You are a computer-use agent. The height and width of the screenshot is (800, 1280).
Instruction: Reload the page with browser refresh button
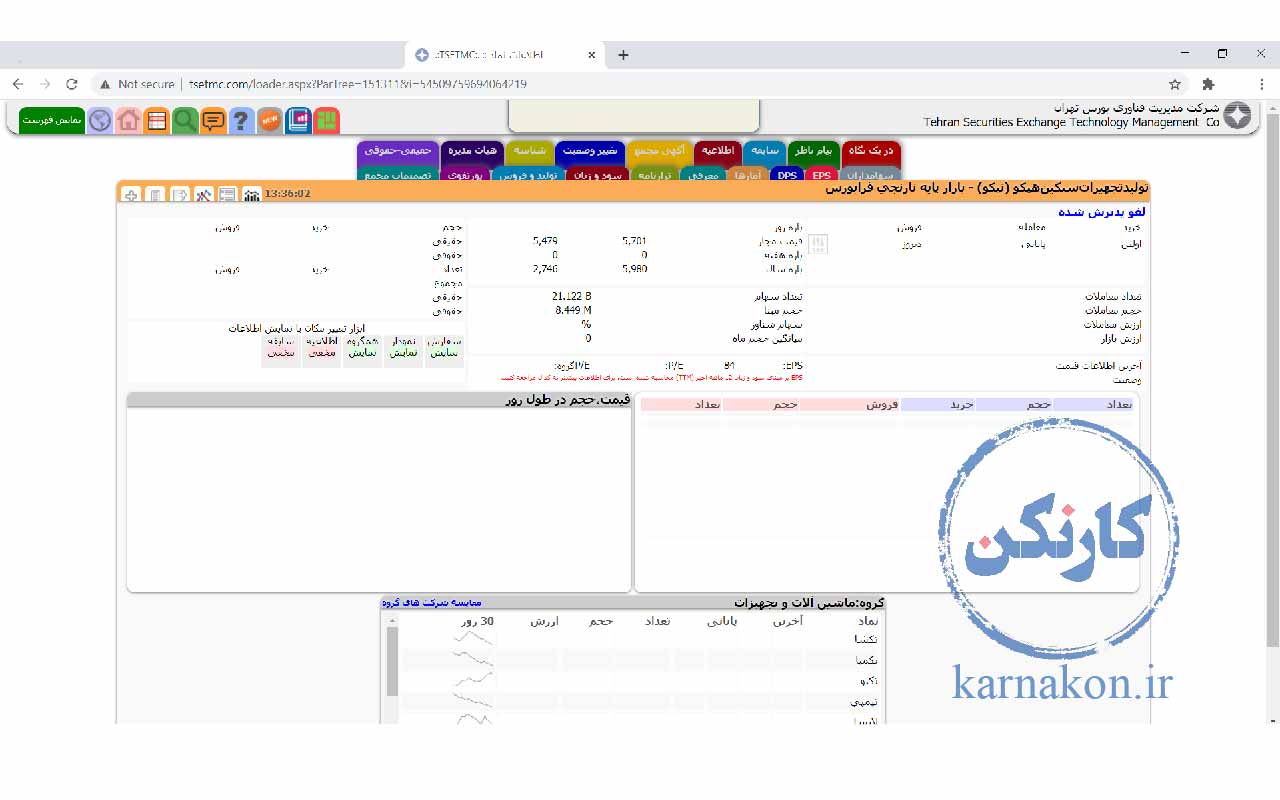(71, 84)
